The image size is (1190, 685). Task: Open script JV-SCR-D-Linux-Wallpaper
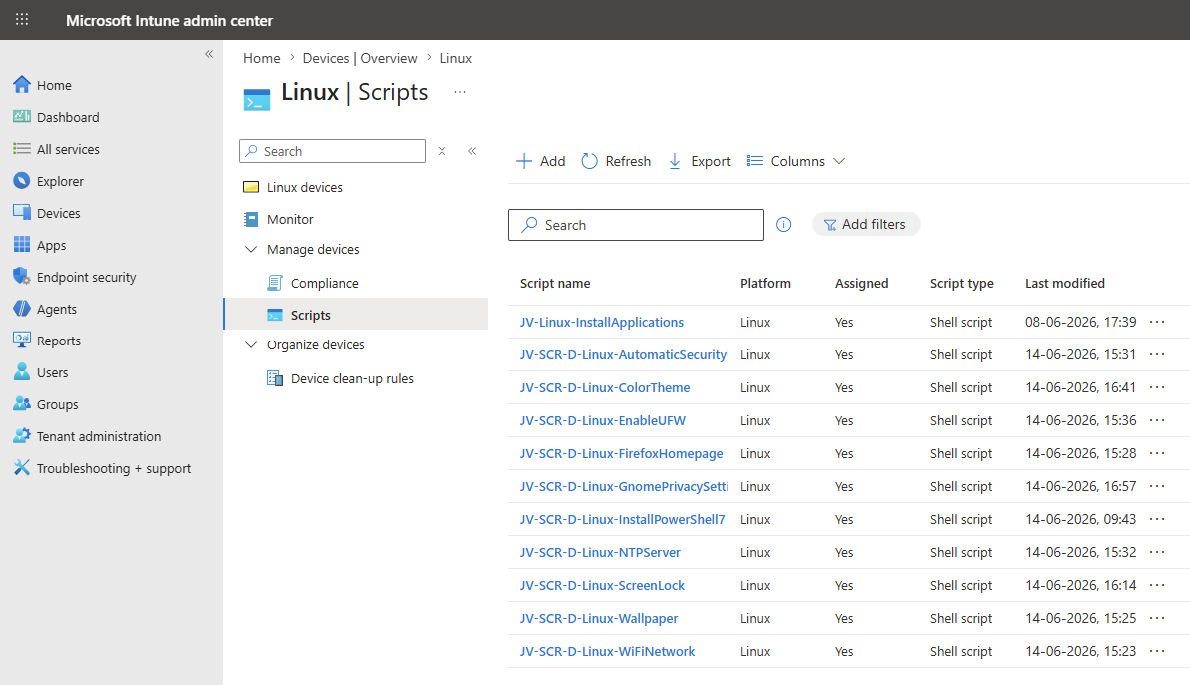599,617
